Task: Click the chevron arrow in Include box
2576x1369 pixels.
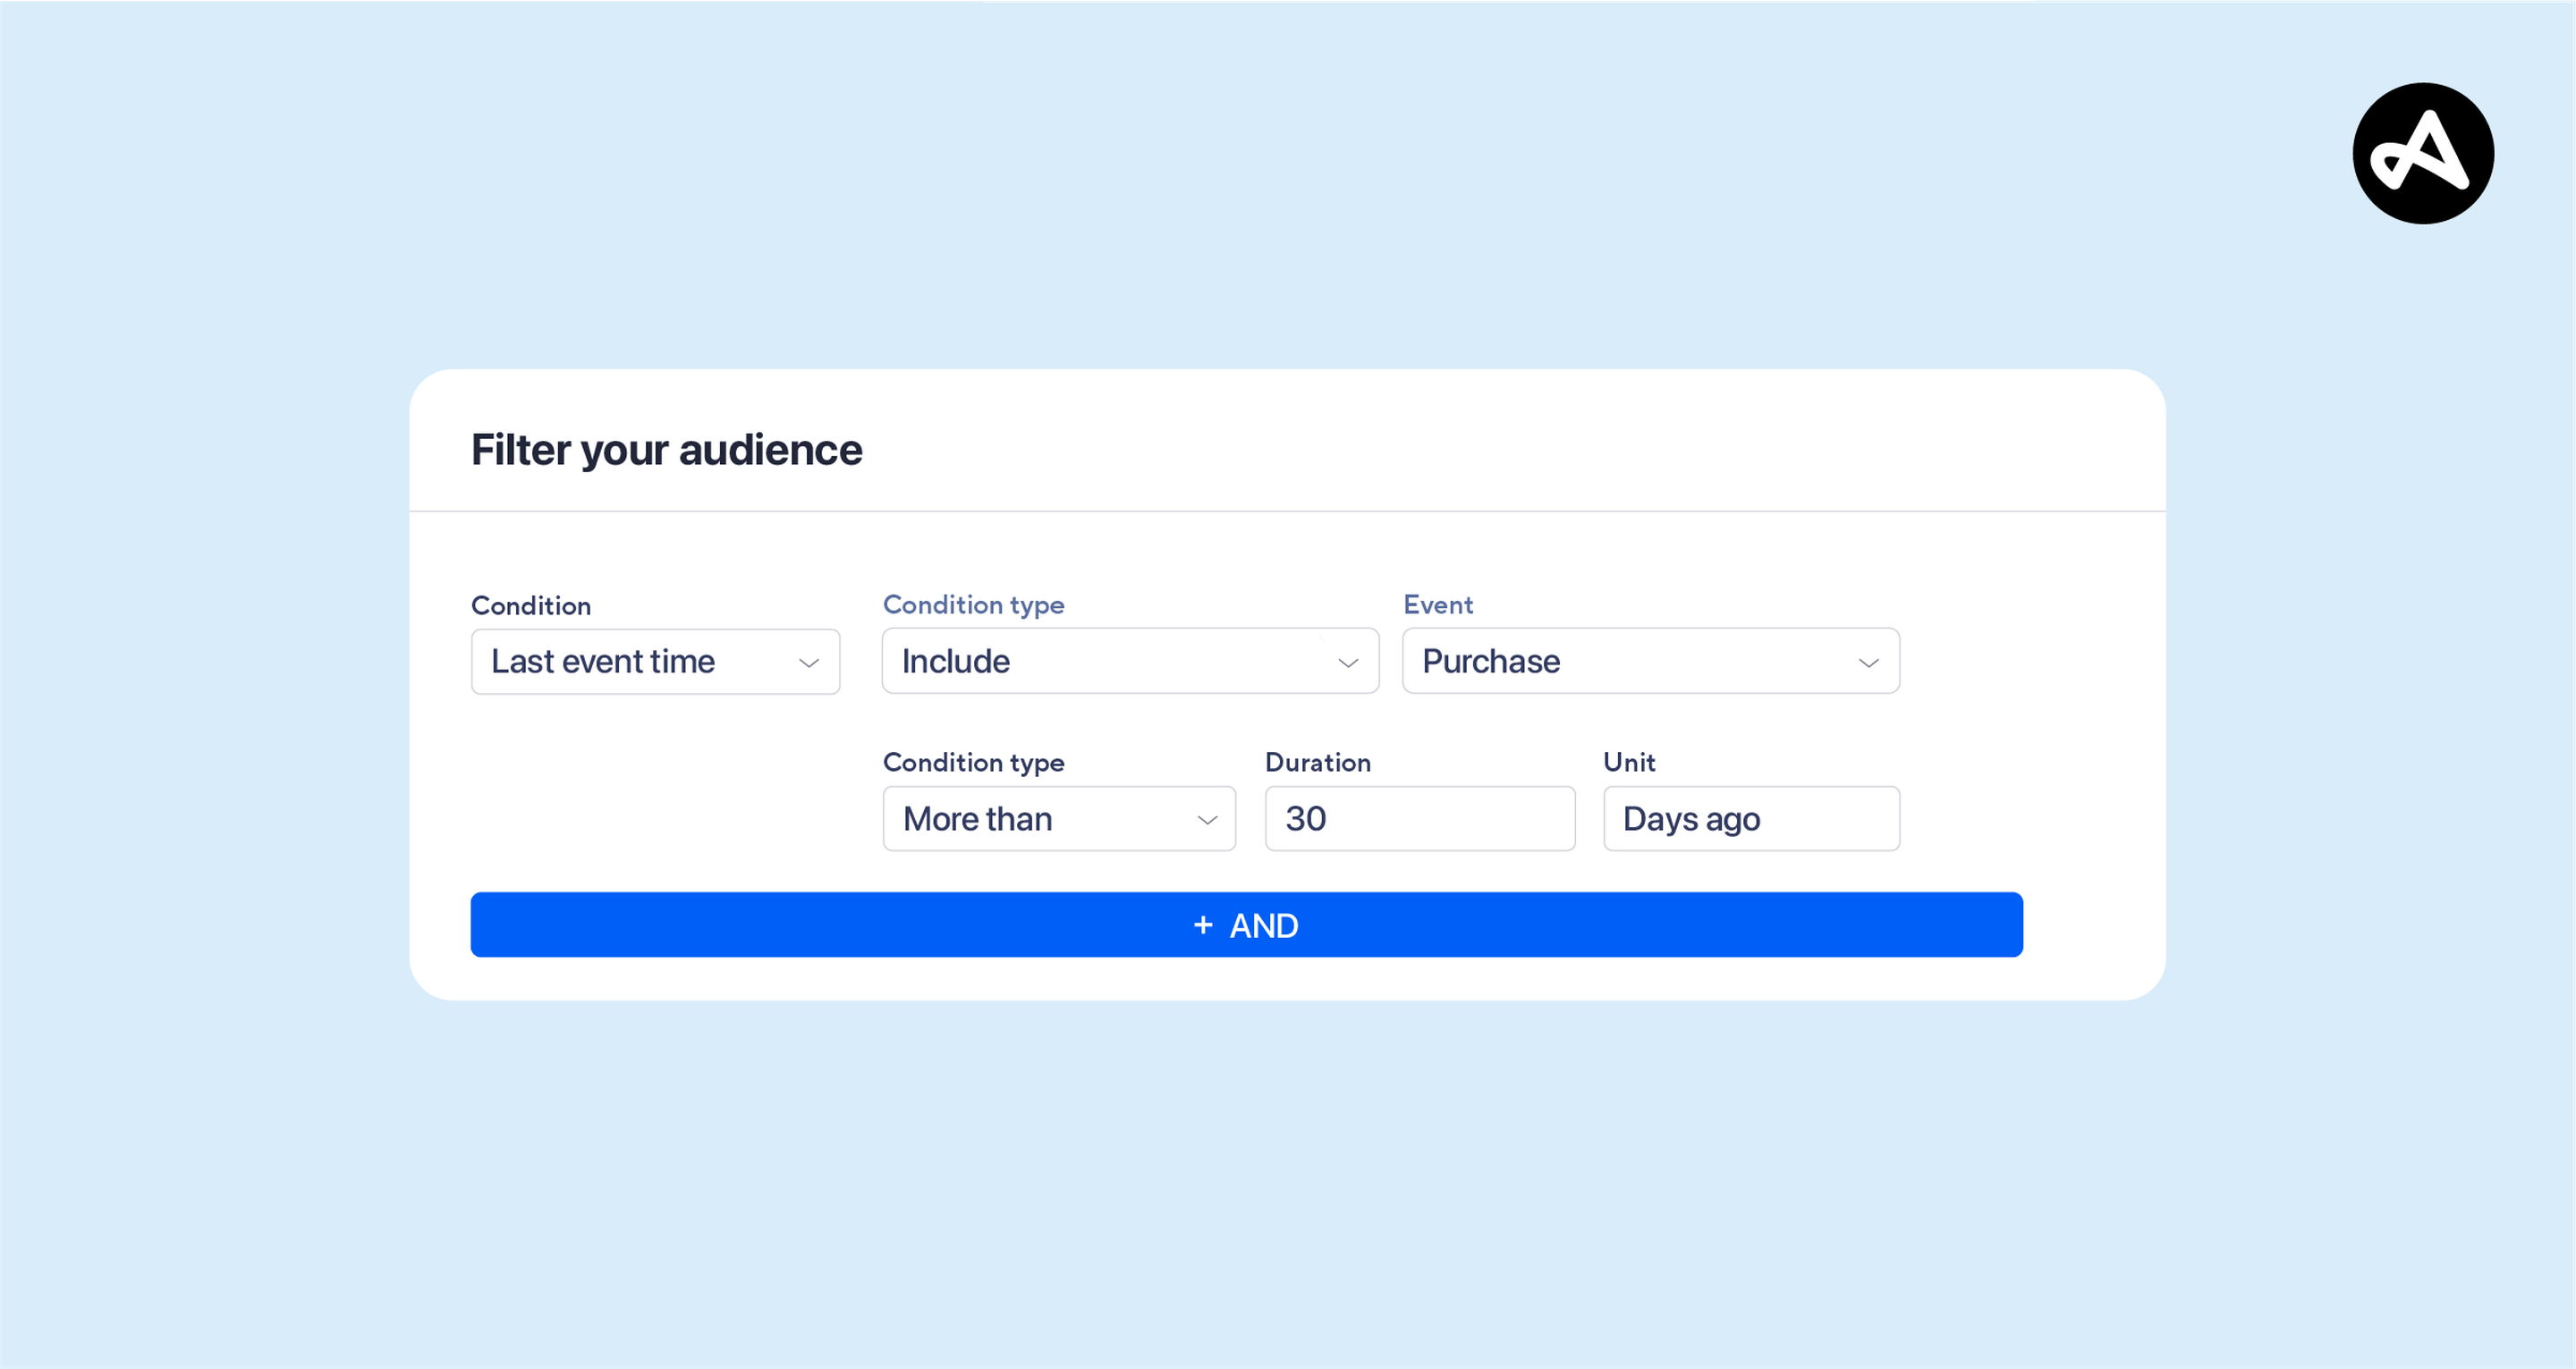Action: (1347, 663)
